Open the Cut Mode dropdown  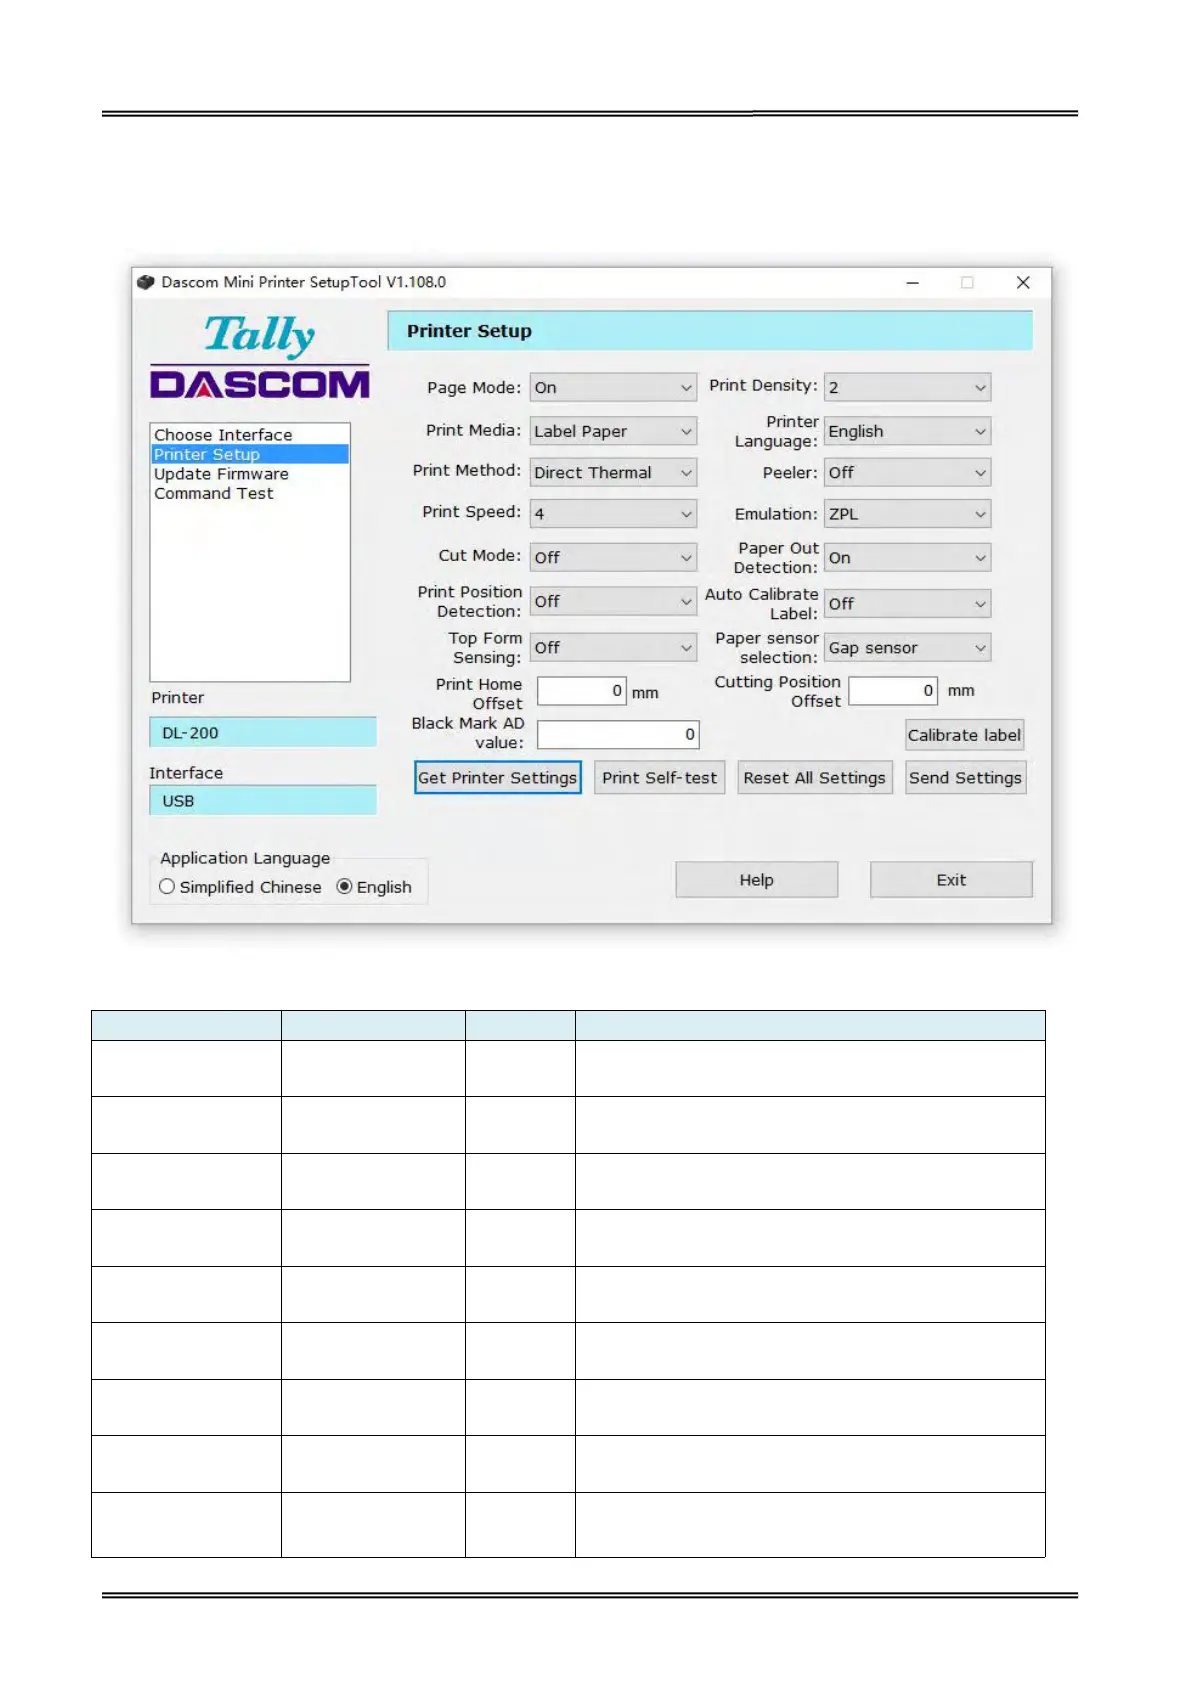[x=613, y=557]
